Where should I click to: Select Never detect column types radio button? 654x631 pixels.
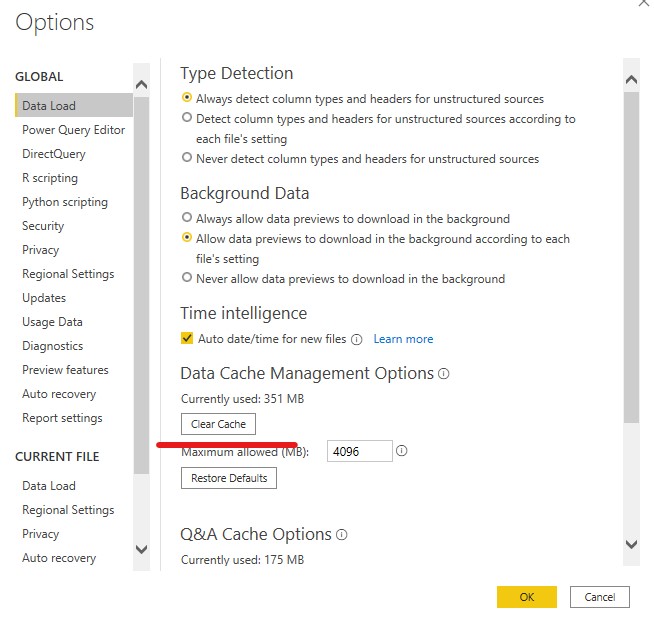[187, 158]
